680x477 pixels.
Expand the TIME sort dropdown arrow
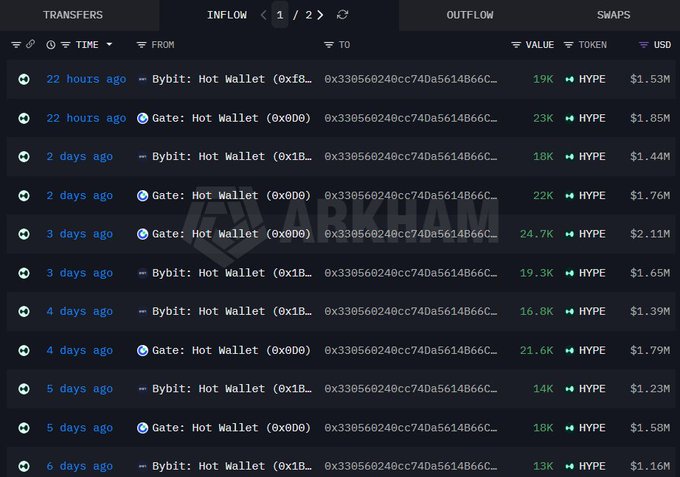coord(109,44)
